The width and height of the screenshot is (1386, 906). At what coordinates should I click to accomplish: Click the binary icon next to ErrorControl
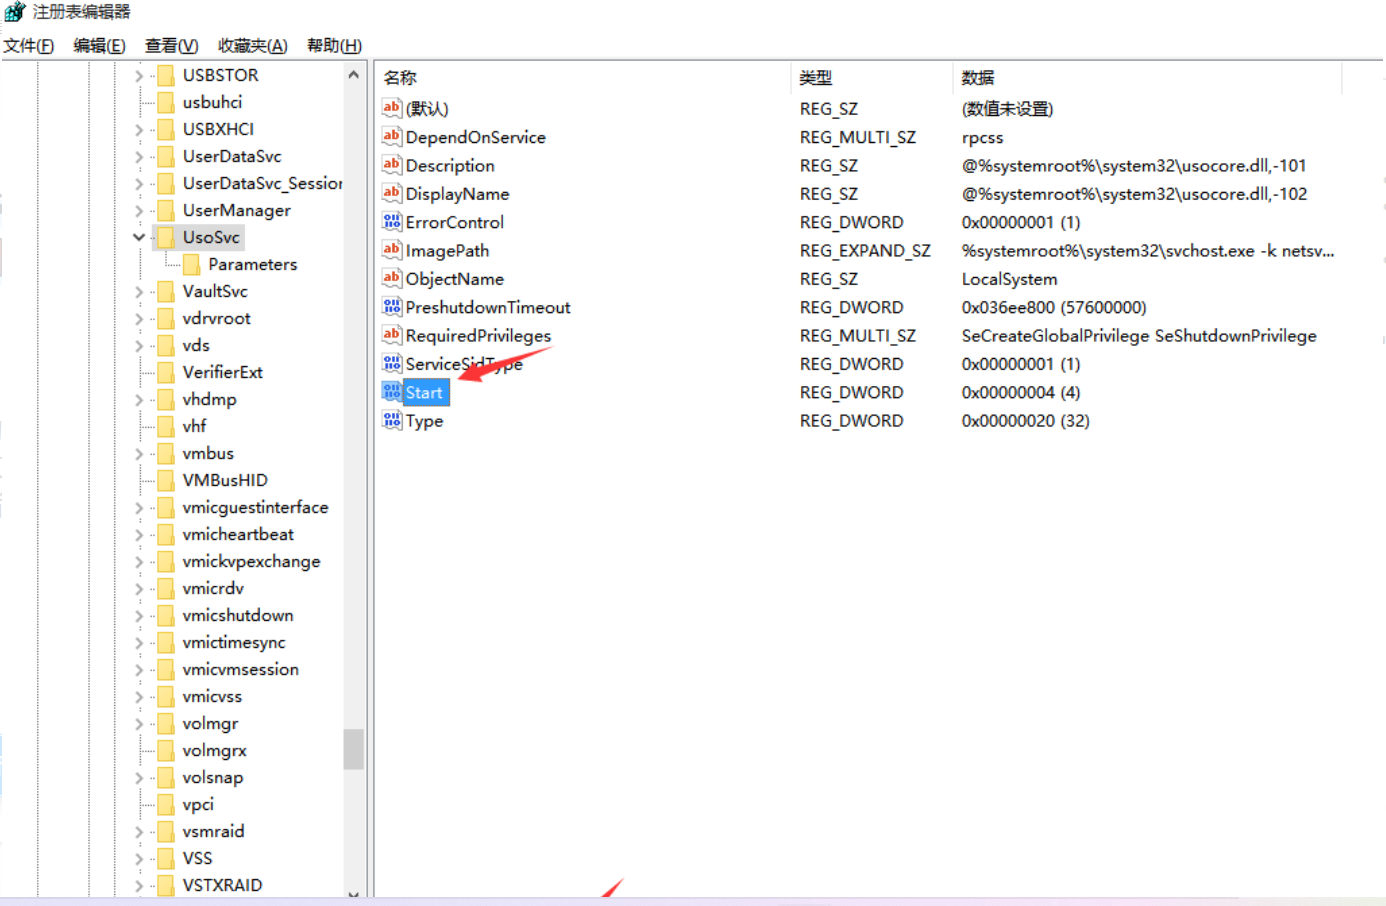click(x=391, y=222)
